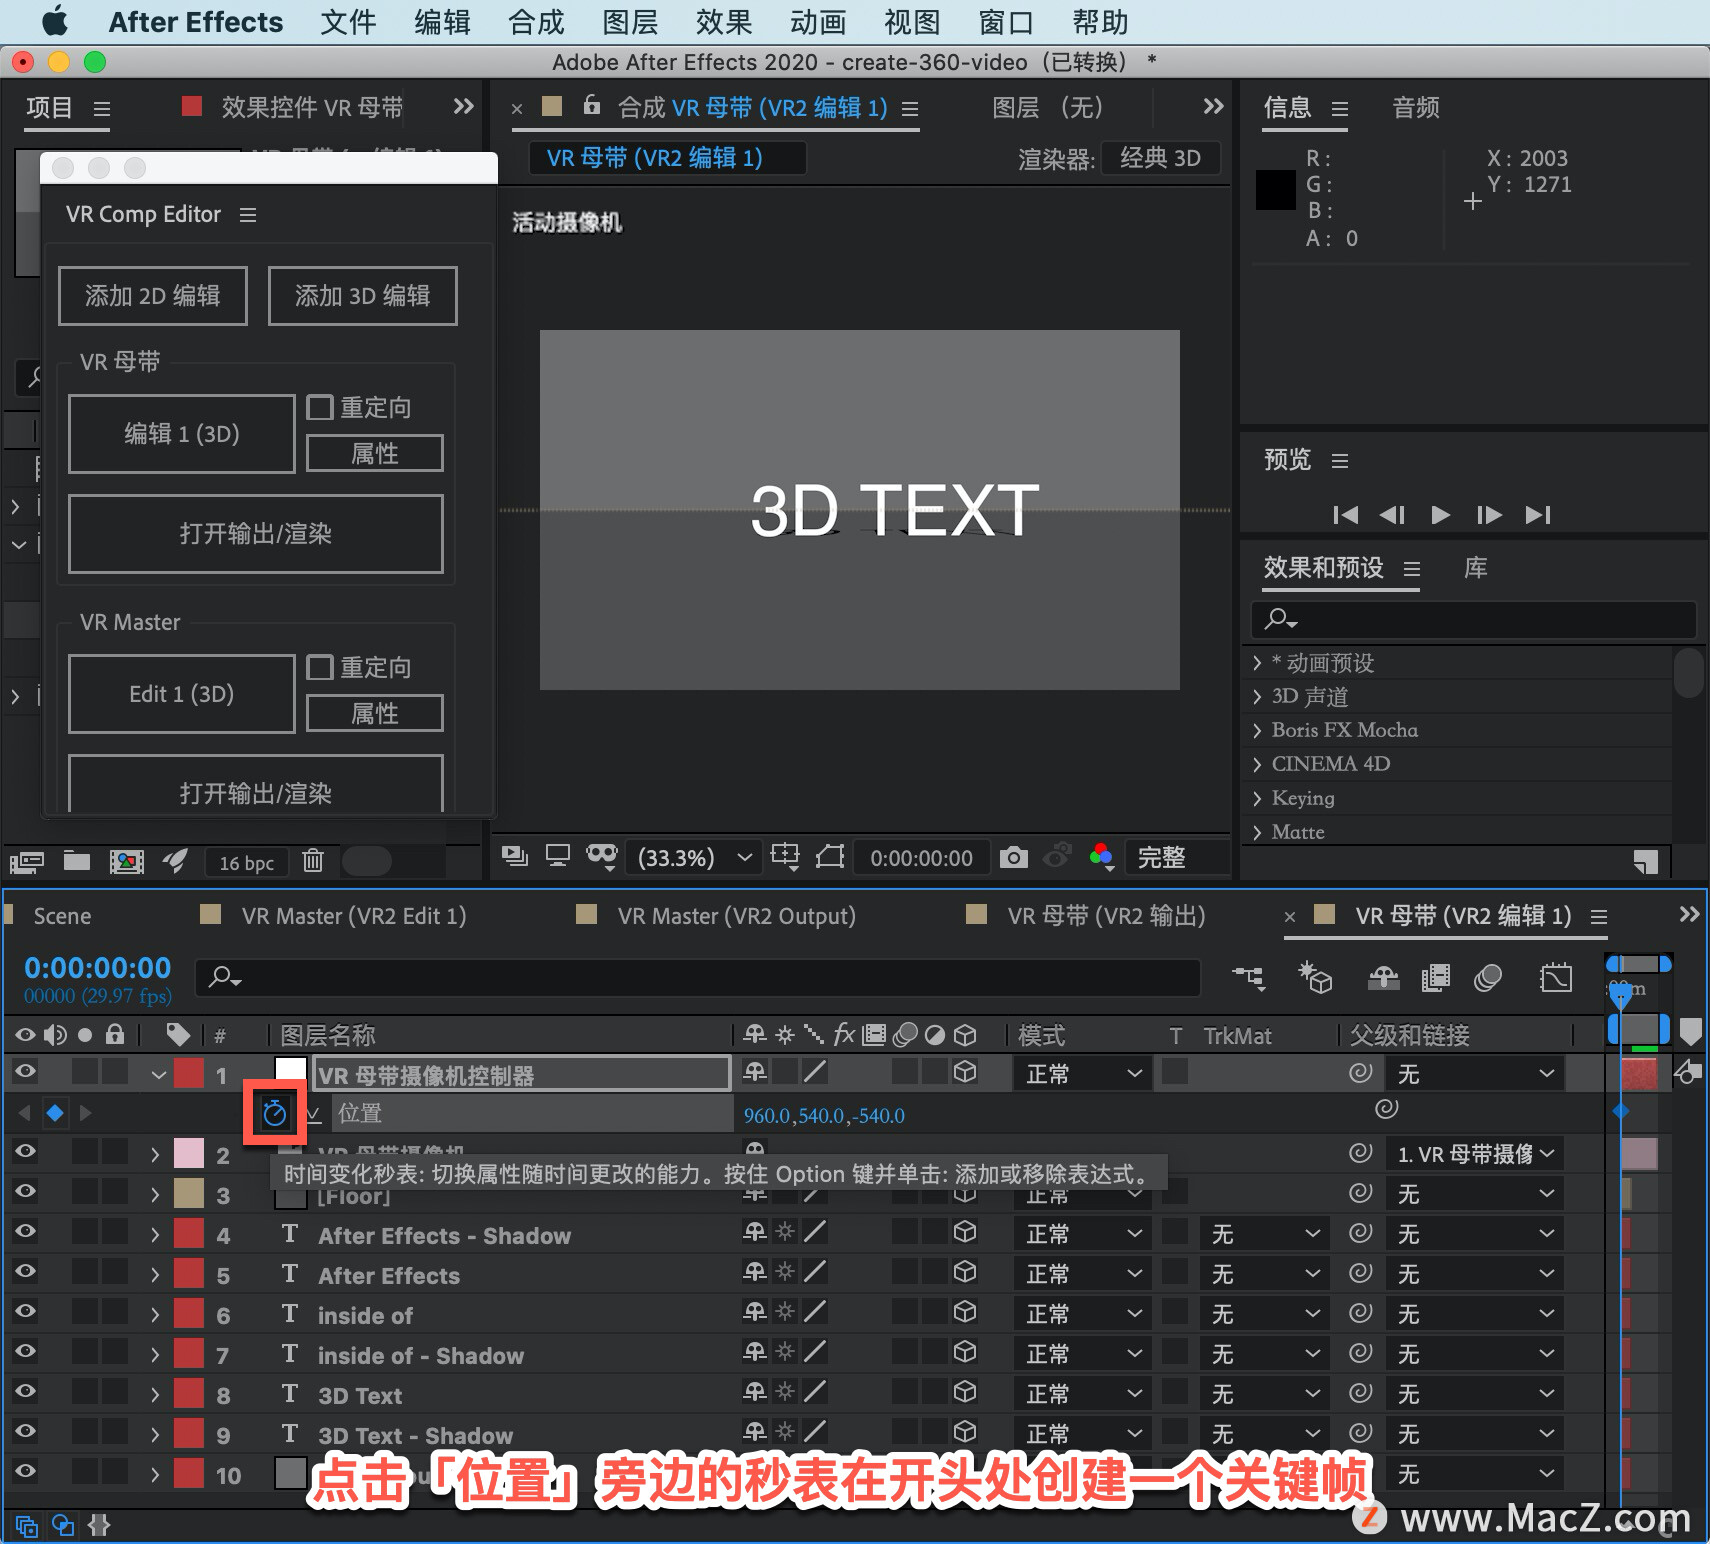Expand layer switches pane icon

(27, 1526)
